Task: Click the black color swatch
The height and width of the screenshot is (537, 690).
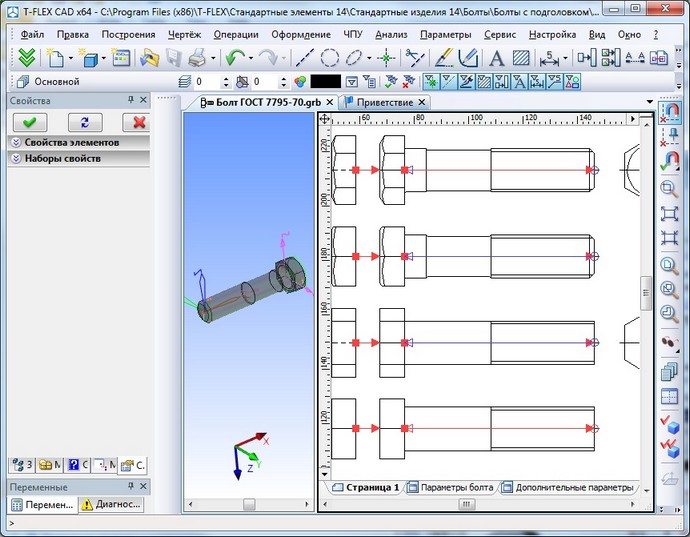Action: click(x=326, y=81)
